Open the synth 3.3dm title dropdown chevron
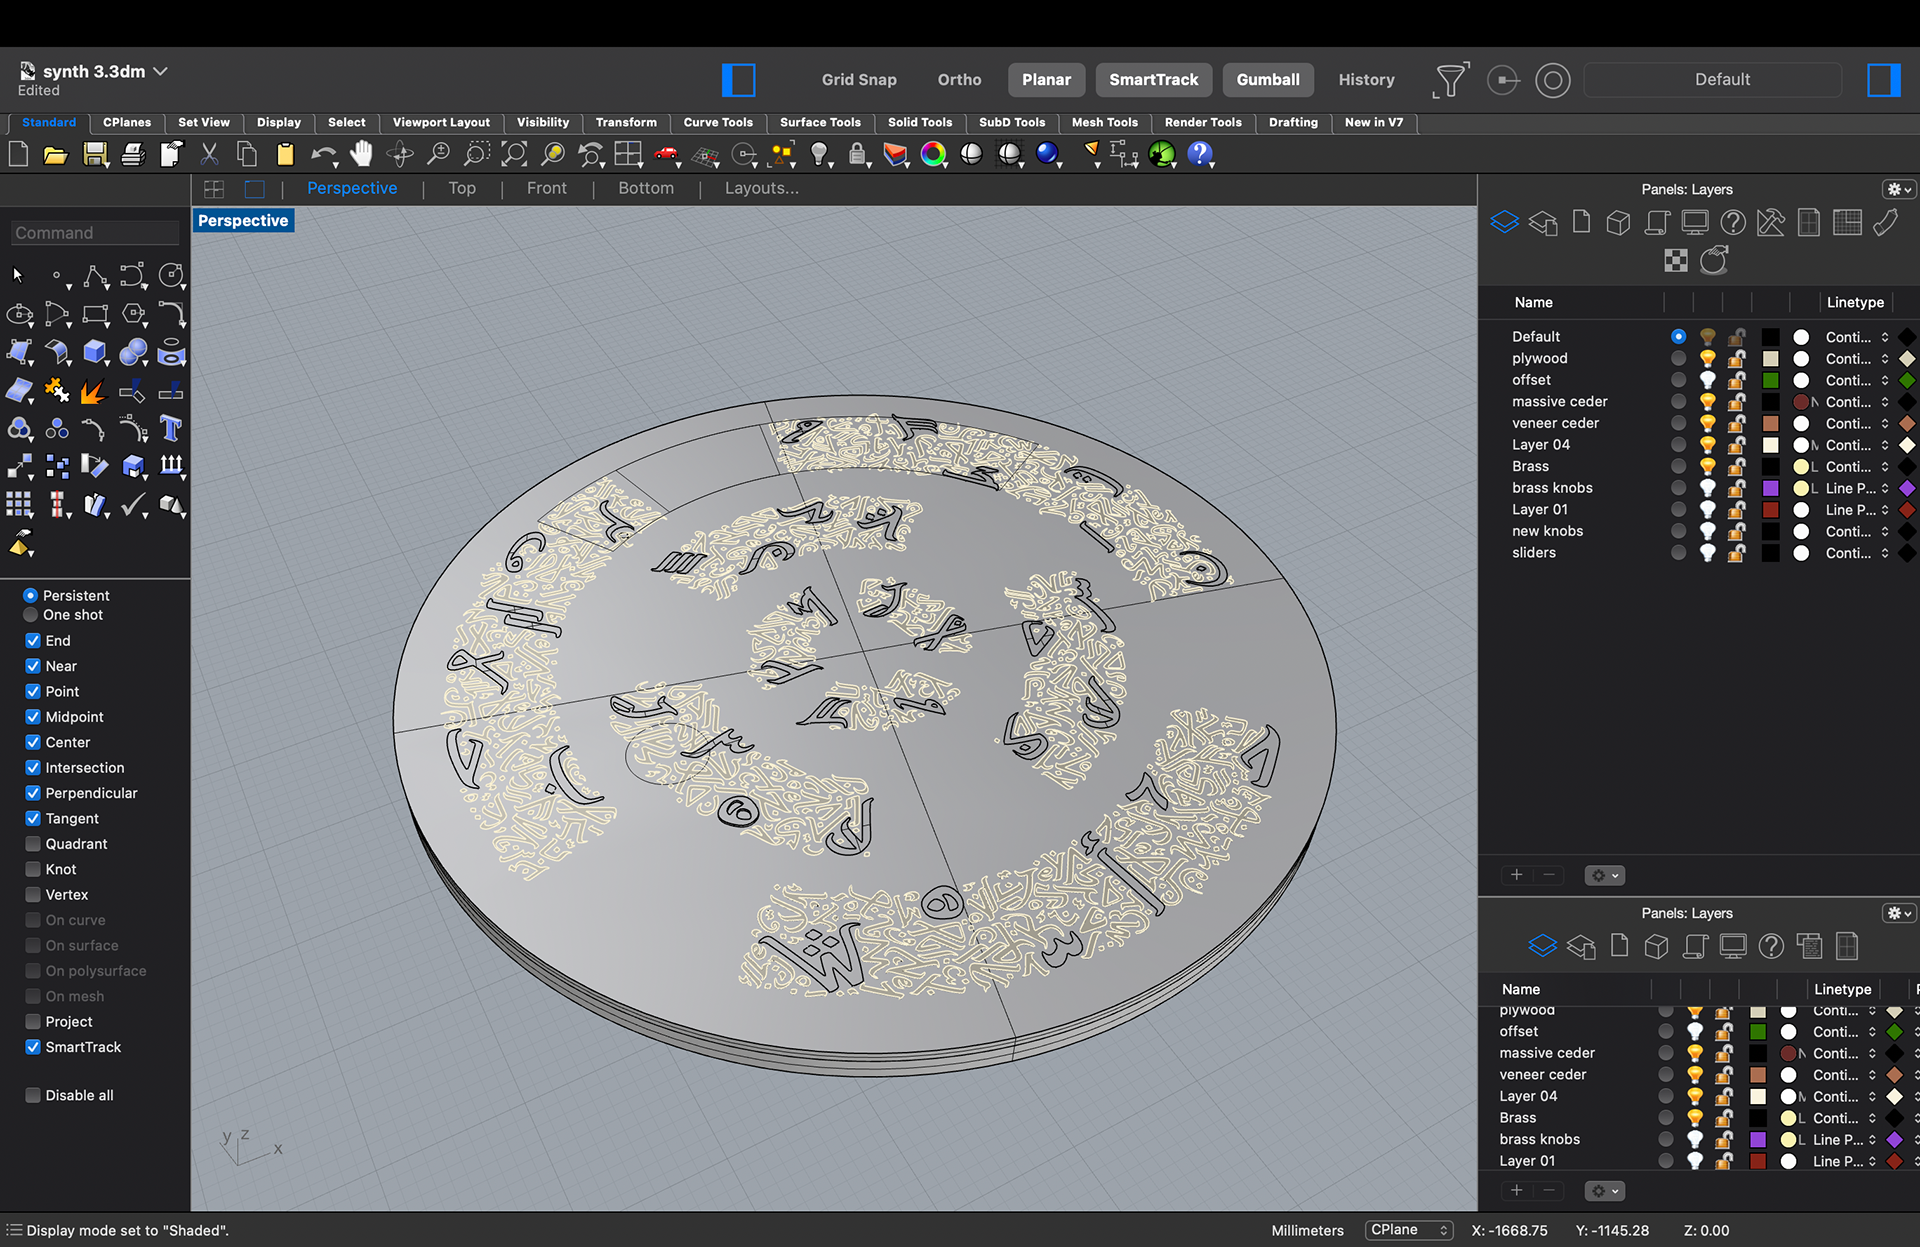 [160, 71]
